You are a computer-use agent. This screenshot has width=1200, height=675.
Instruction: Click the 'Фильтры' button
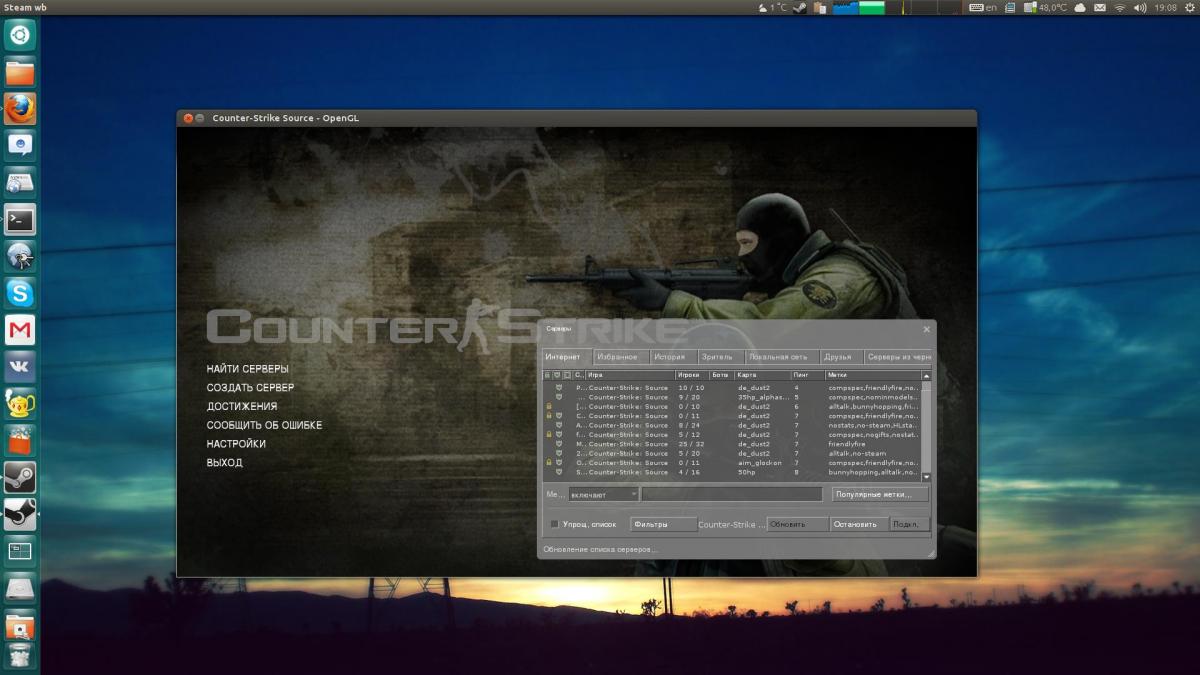click(663, 524)
